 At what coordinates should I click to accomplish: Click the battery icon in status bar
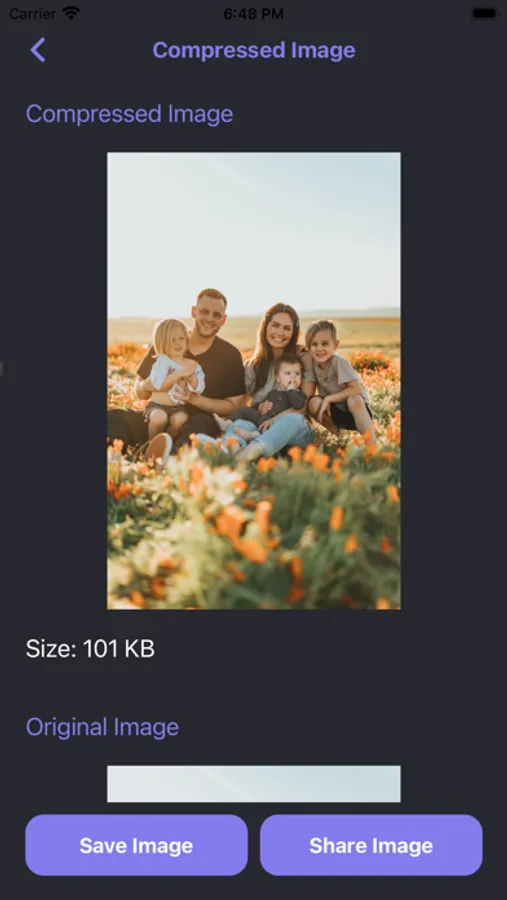tap(485, 13)
